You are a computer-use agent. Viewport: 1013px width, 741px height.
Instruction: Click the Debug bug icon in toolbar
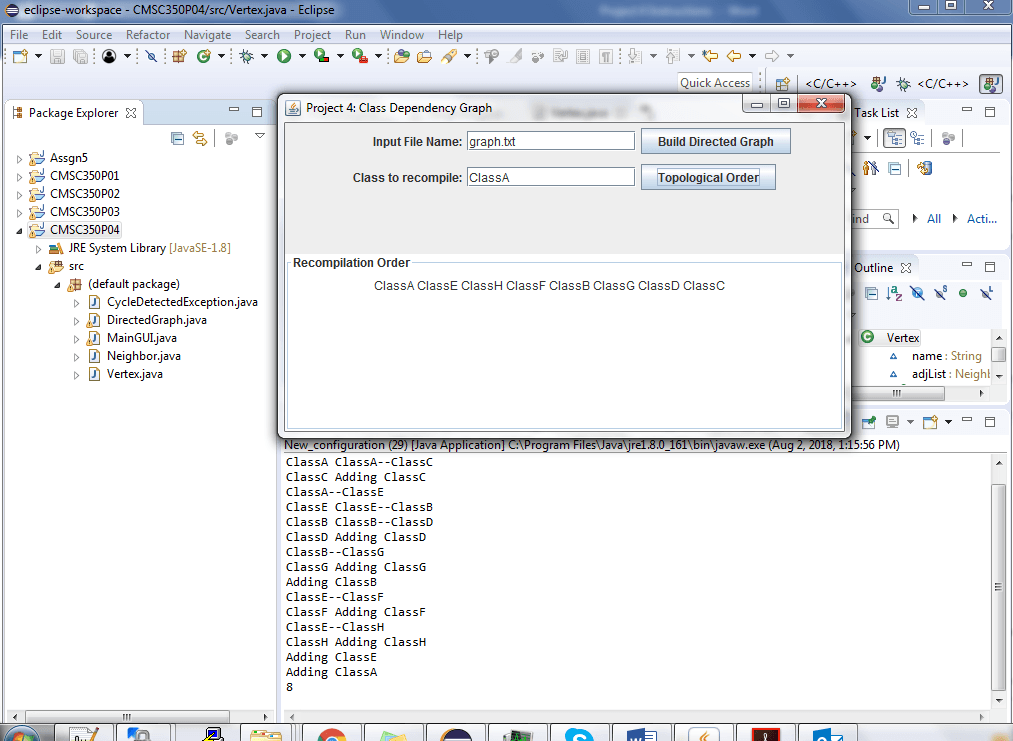pos(246,56)
